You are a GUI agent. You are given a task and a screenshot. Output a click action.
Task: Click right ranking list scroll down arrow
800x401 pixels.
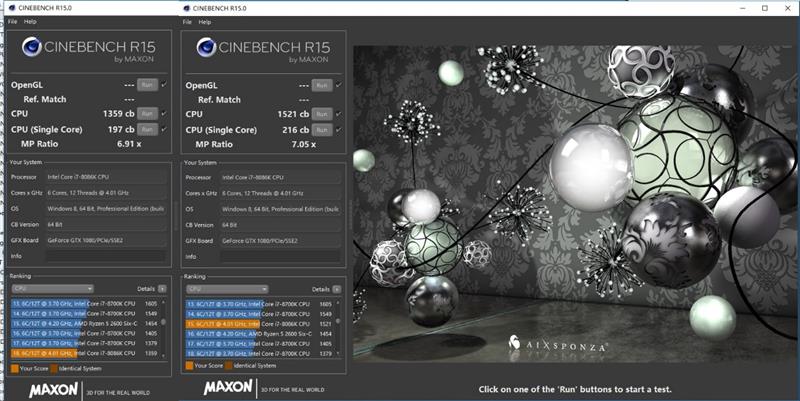click(338, 354)
